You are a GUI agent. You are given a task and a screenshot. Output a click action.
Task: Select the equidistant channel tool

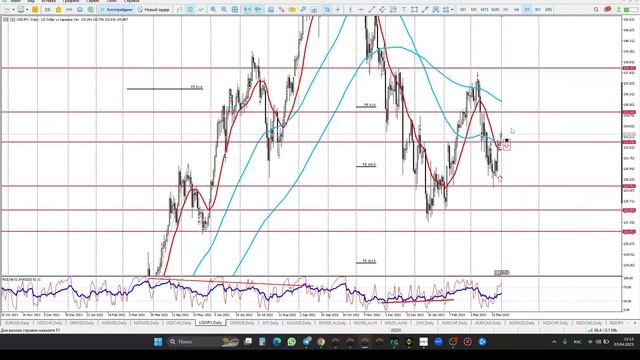point(382,9)
